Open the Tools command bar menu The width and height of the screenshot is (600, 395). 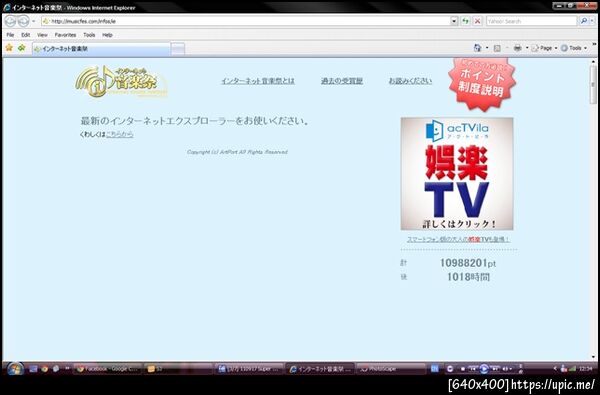[574, 48]
